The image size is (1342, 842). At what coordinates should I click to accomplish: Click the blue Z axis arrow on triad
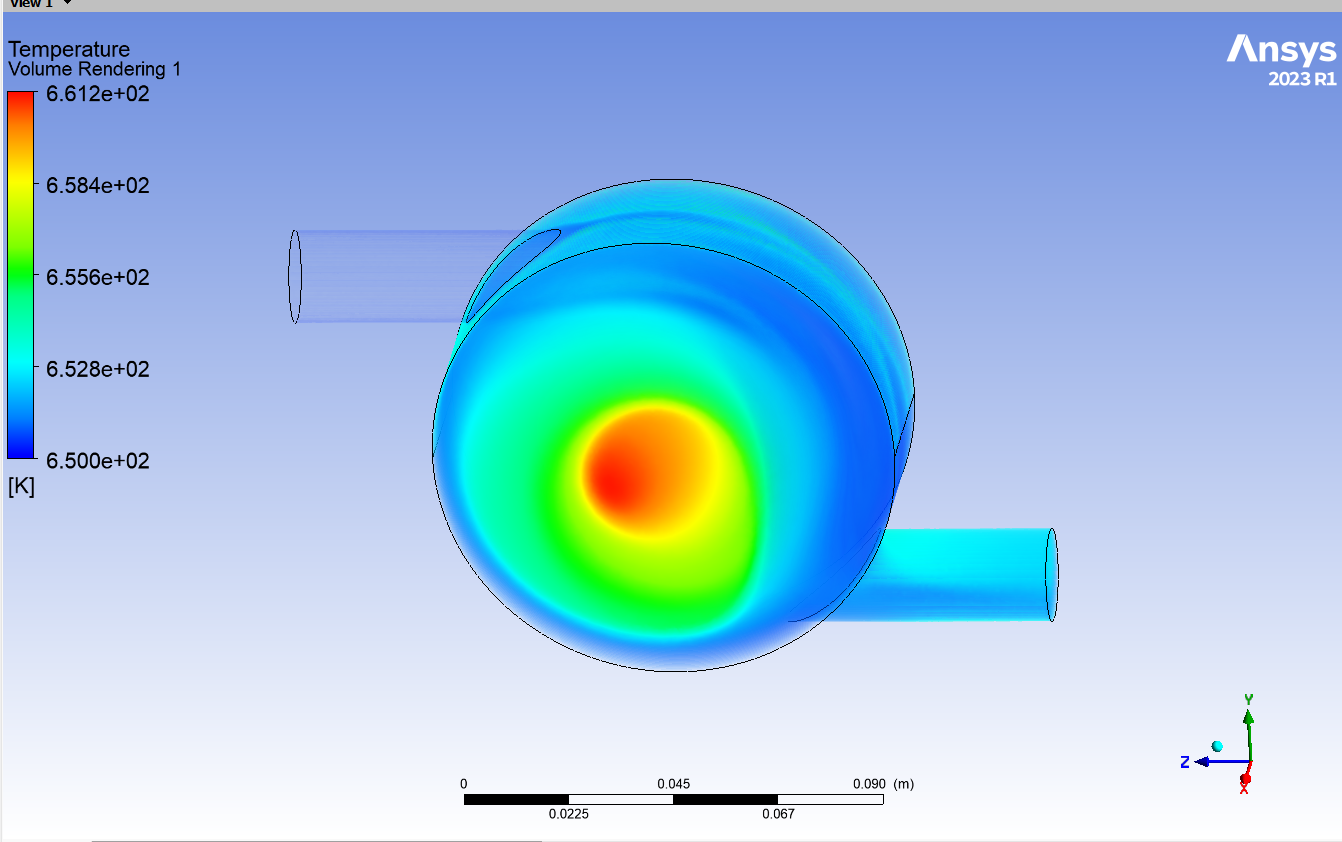(x=1203, y=761)
